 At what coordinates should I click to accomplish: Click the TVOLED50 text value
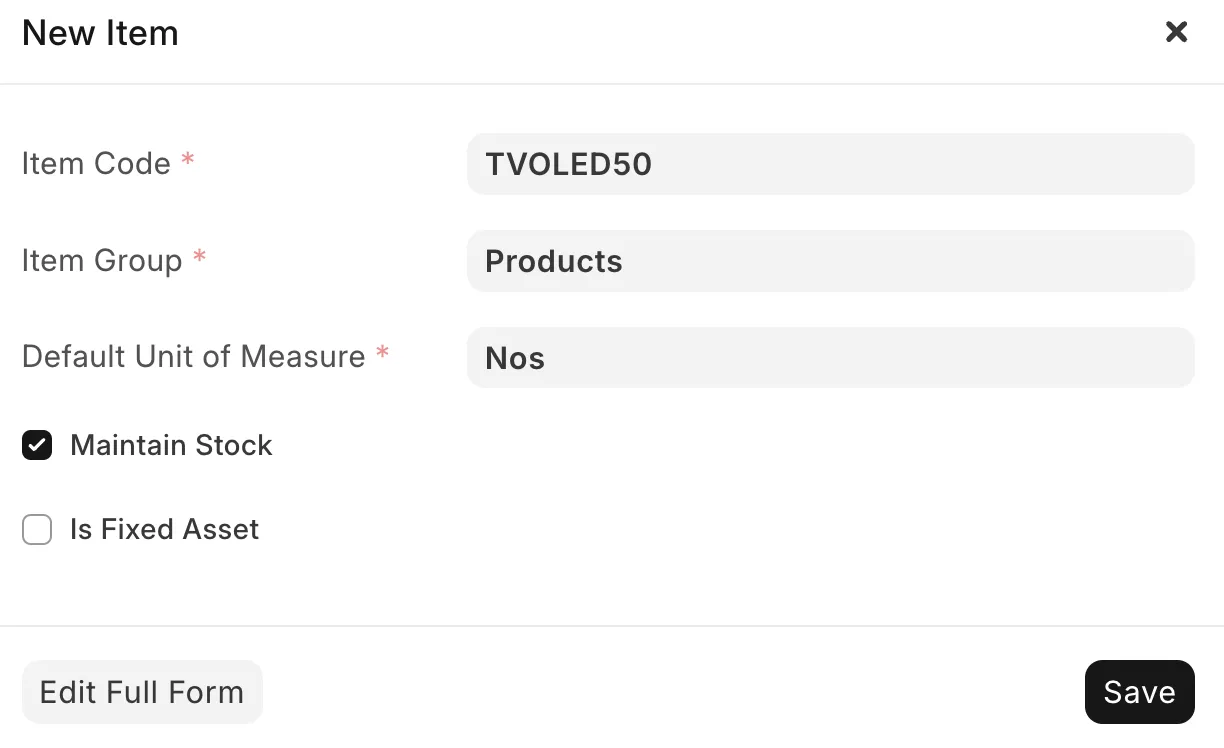pos(568,164)
